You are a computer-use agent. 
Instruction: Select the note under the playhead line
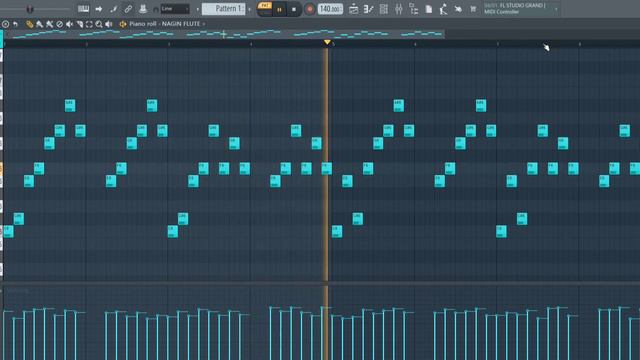[327, 168]
